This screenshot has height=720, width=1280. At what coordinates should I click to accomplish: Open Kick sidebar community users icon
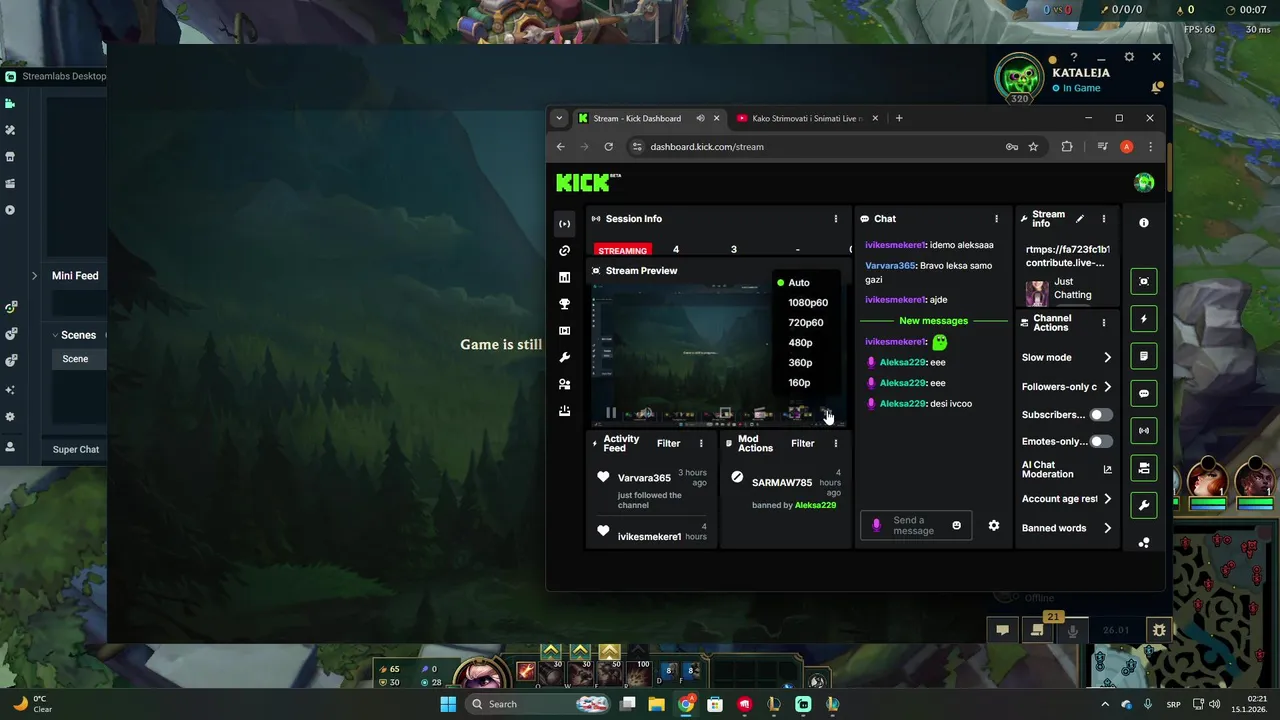pyautogui.click(x=564, y=384)
